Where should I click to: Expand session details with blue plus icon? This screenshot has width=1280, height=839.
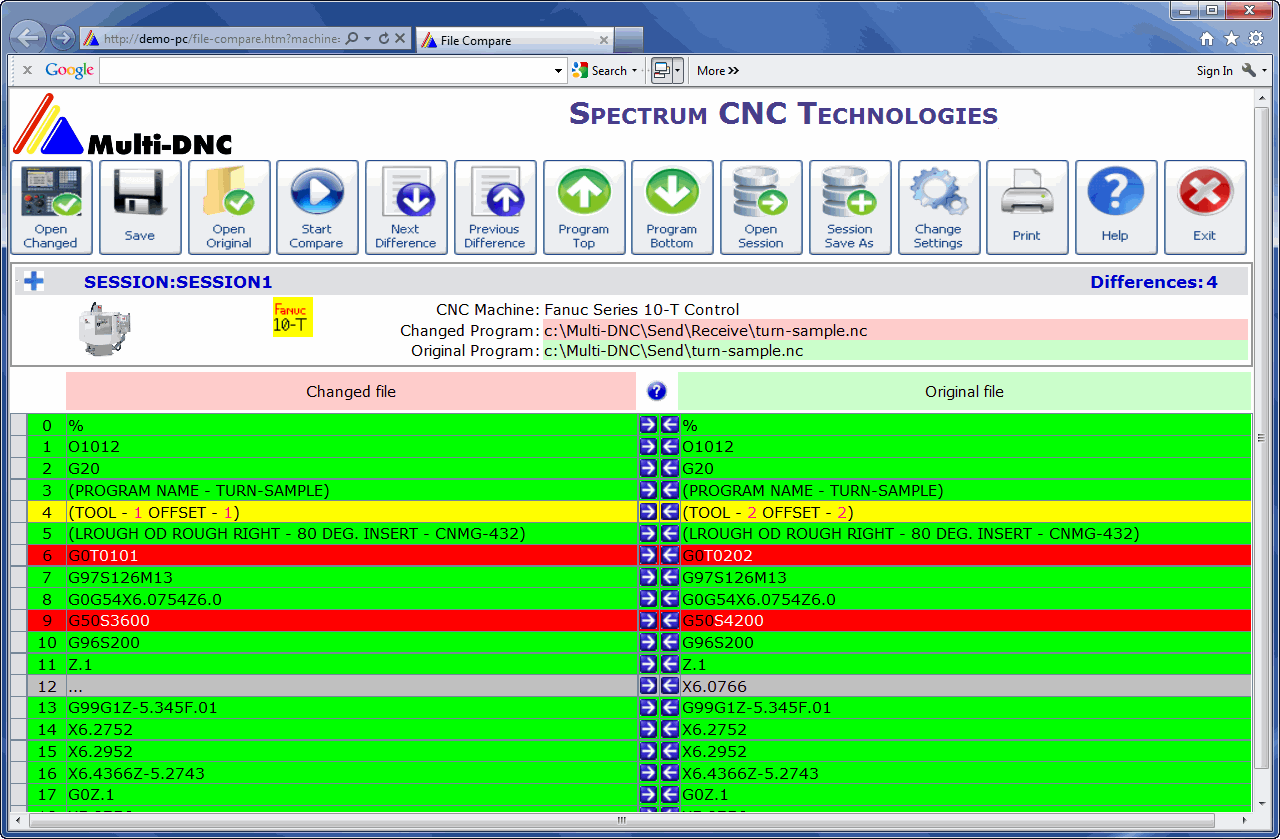(x=34, y=281)
